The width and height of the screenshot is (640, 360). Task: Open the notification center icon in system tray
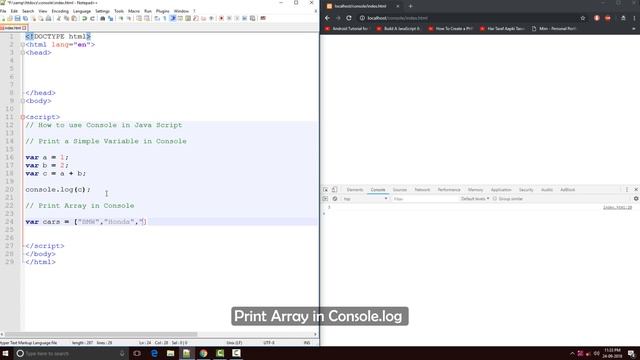[x=631, y=353]
